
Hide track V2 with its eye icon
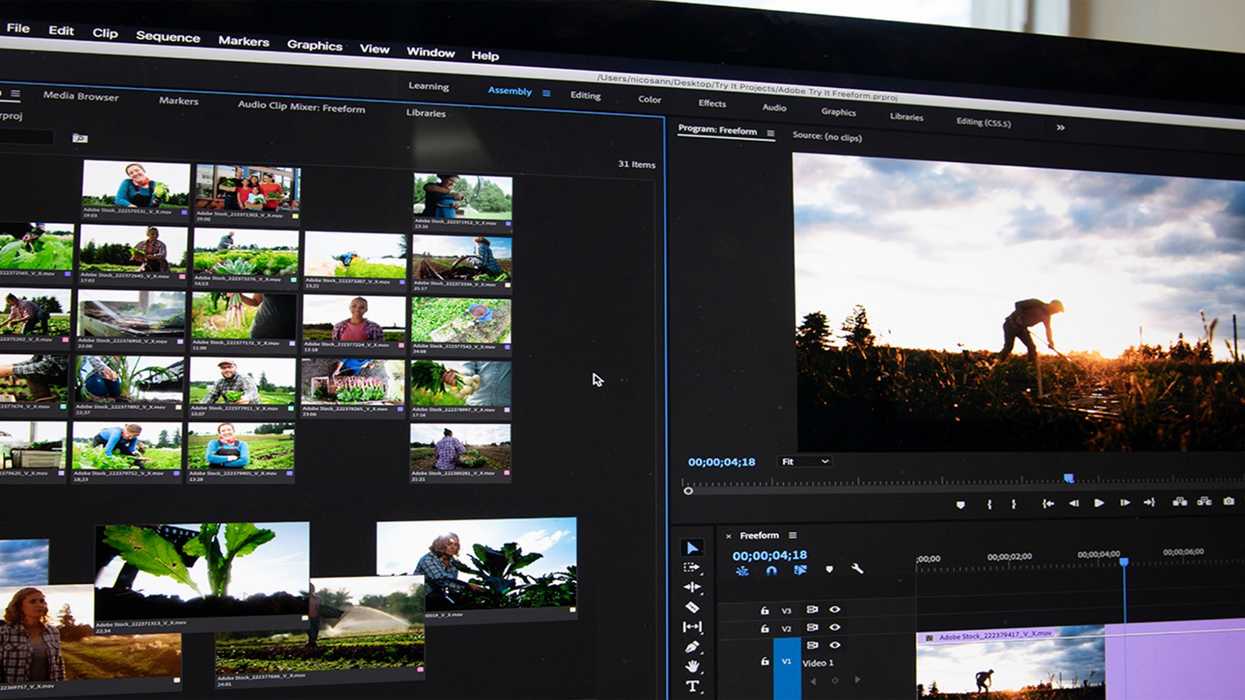[x=834, y=628]
